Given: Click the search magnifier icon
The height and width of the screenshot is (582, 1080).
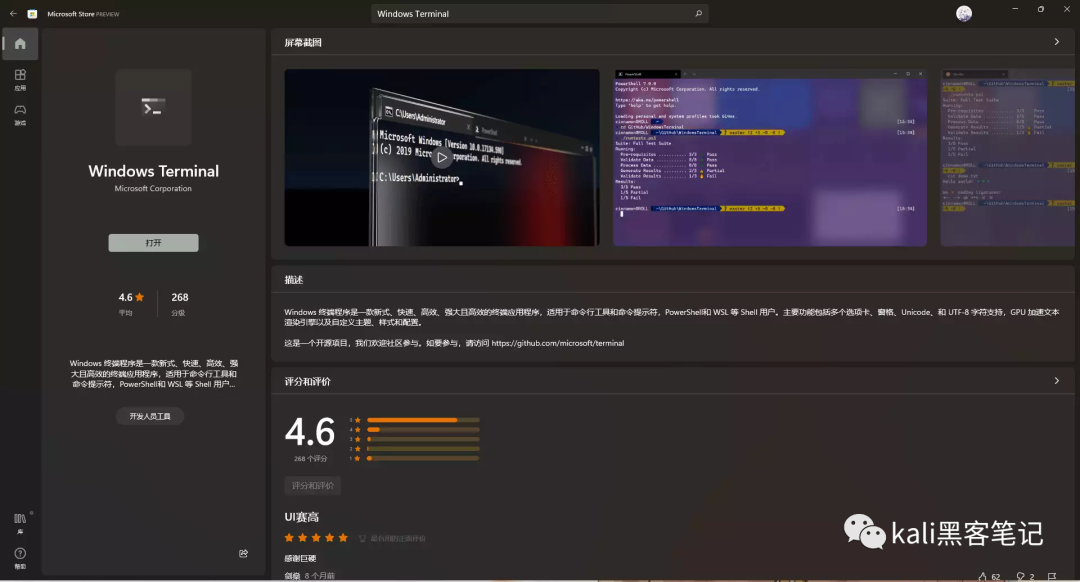Looking at the screenshot, I should click(x=698, y=13).
